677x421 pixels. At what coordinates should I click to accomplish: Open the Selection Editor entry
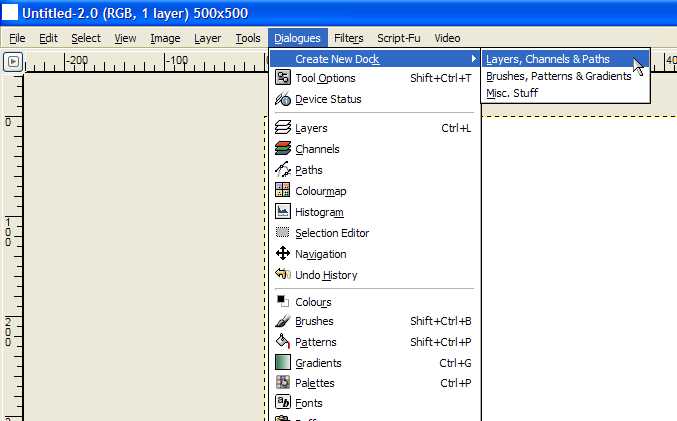coord(375,233)
